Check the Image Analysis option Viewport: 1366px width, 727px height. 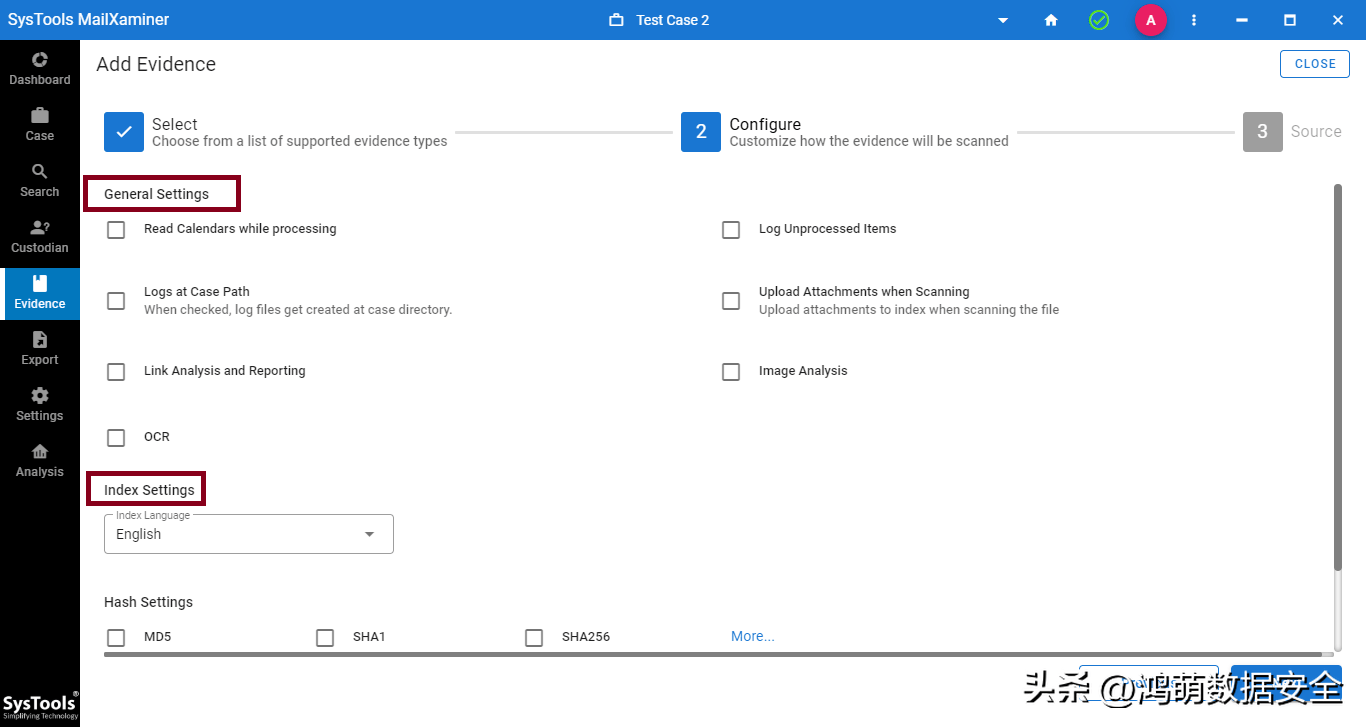pyautogui.click(x=731, y=372)
